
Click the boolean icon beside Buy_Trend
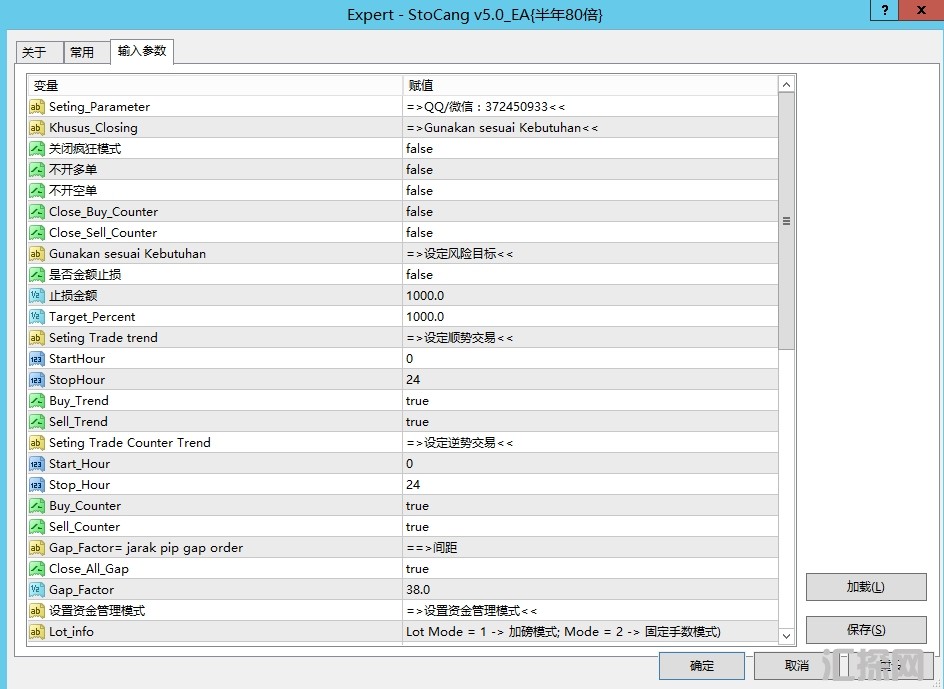(x=37, y=401)
